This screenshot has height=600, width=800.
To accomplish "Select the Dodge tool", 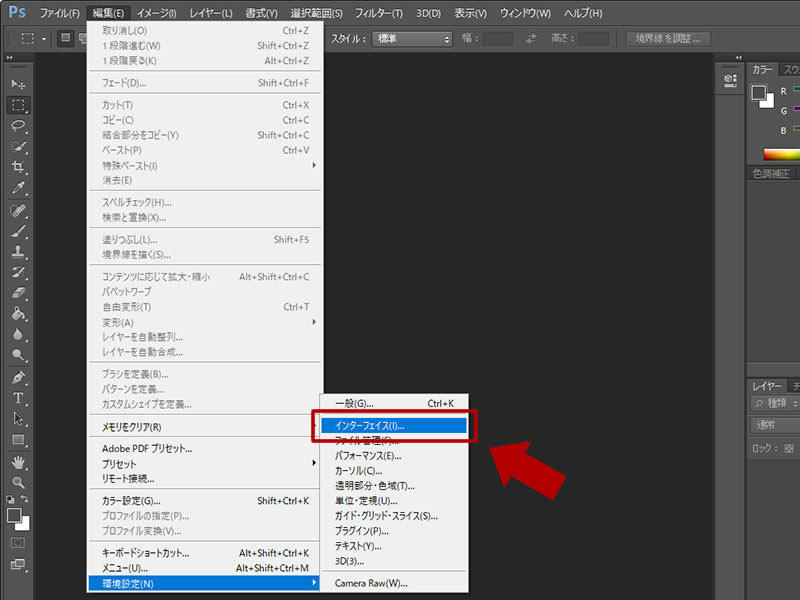I will pos(18,355).
